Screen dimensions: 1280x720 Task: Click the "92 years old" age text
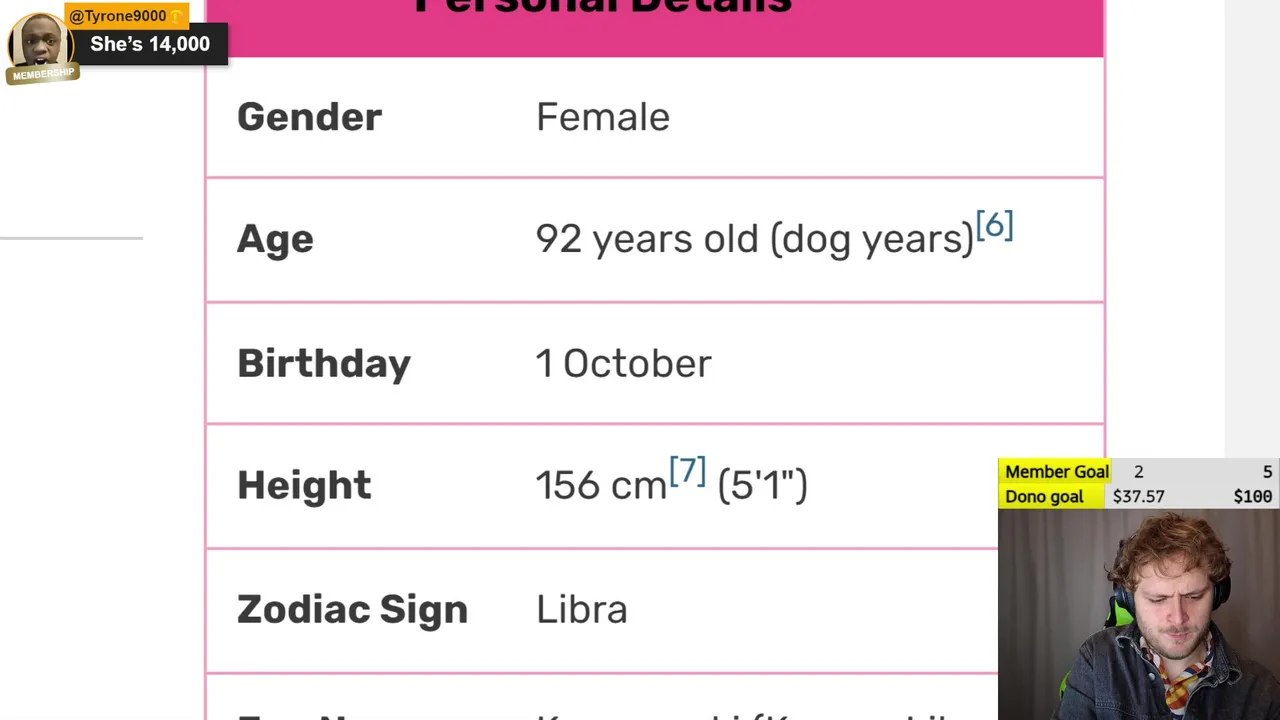(647, 240)
